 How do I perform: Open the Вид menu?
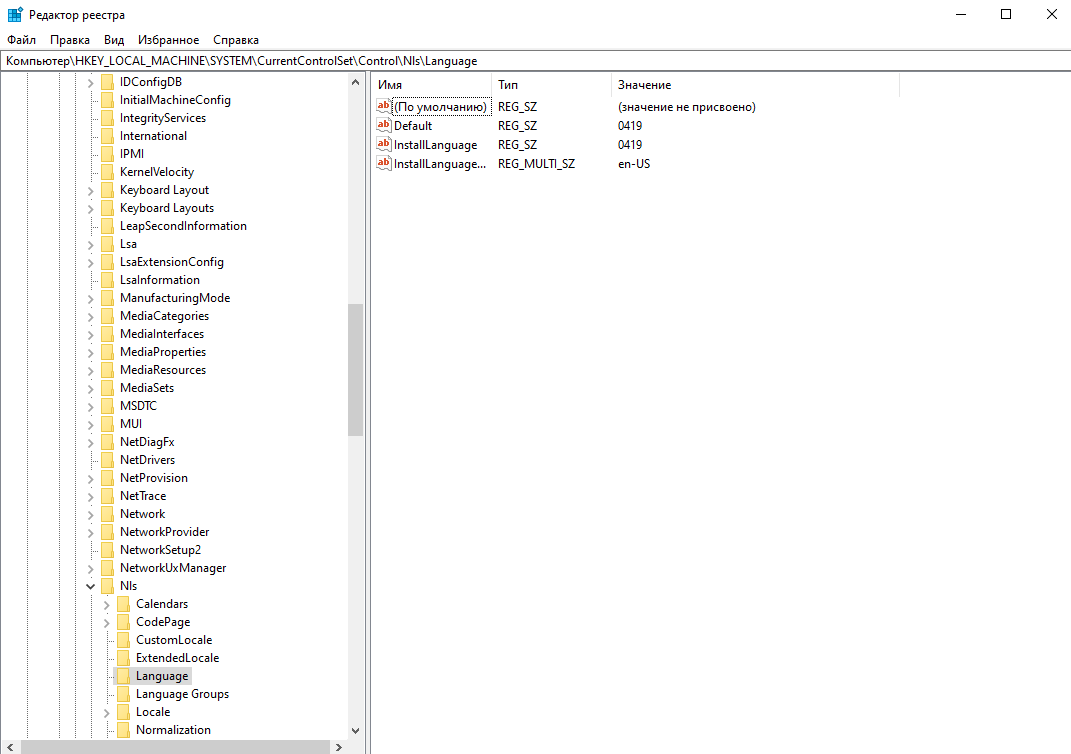coord(114,40)
